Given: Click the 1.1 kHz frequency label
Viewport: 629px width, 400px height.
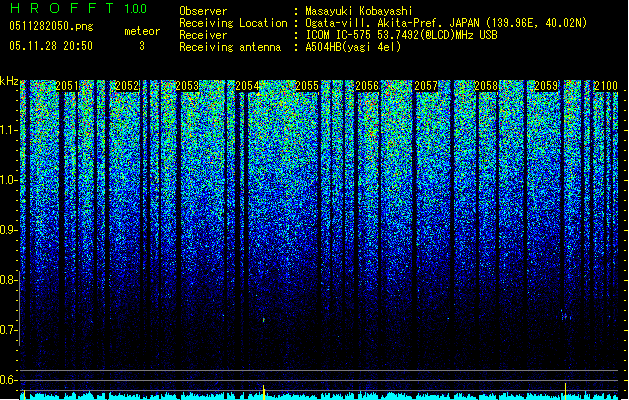Looking at the screenshot, I should (x=9, y=130).
